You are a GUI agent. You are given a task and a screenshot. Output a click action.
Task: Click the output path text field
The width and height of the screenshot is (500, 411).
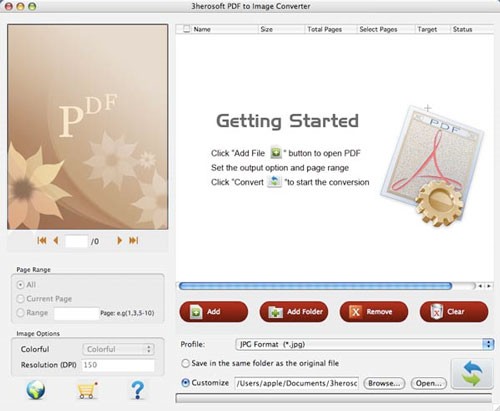tap(297, 383)
